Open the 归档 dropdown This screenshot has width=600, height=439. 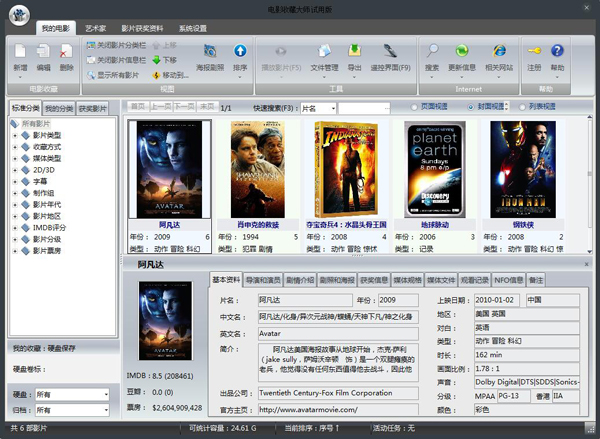coord(106,410)
